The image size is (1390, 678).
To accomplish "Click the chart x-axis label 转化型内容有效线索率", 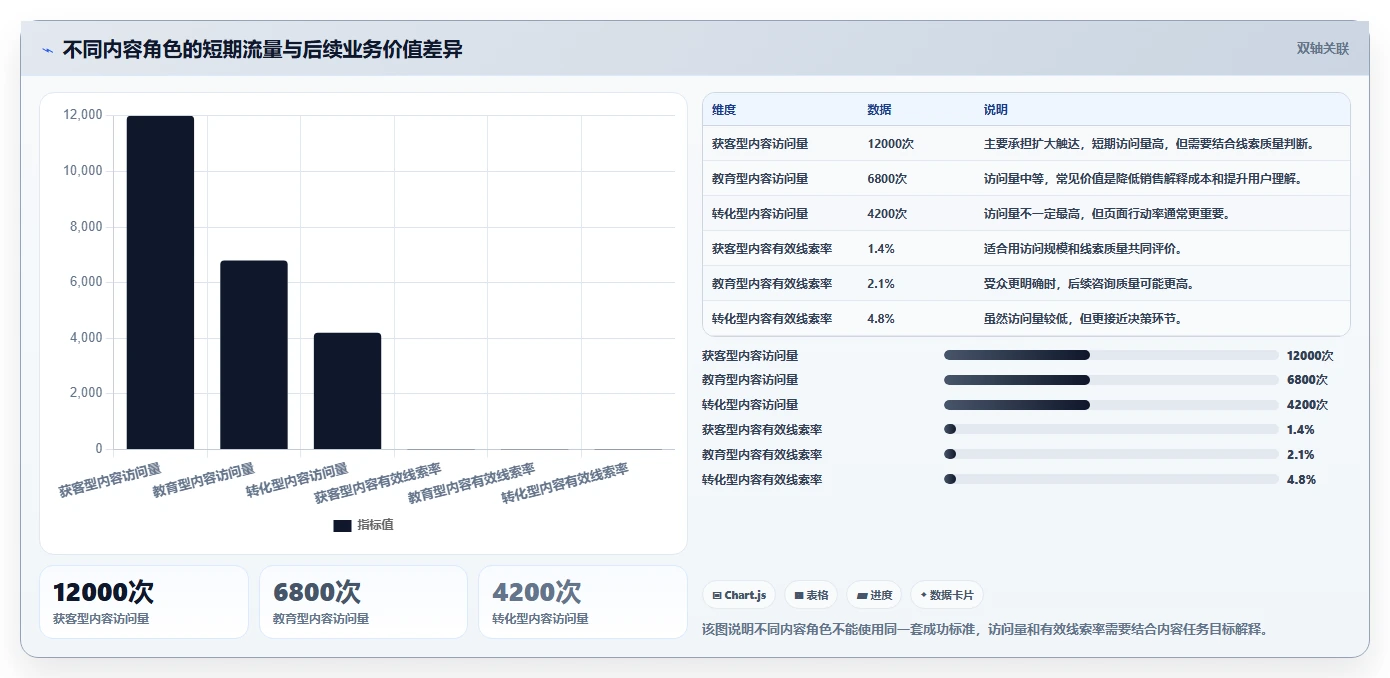I will pos(565,483).
